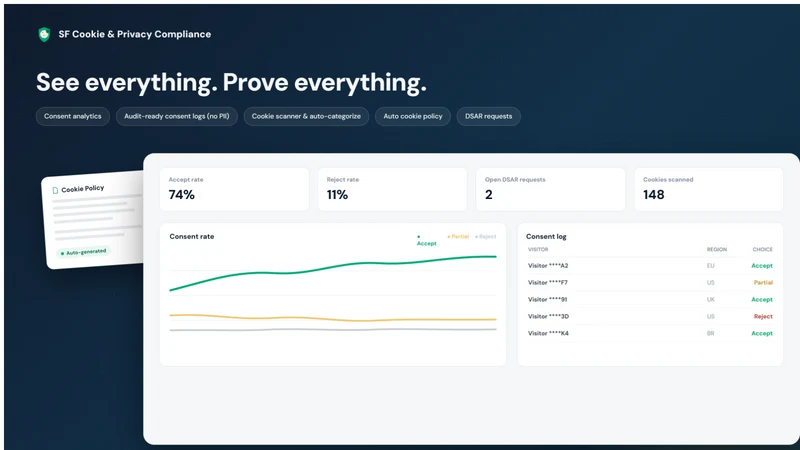Click the SF Cookie & Privacy Compliance title

pyautogui.click(x=135, y=34)
